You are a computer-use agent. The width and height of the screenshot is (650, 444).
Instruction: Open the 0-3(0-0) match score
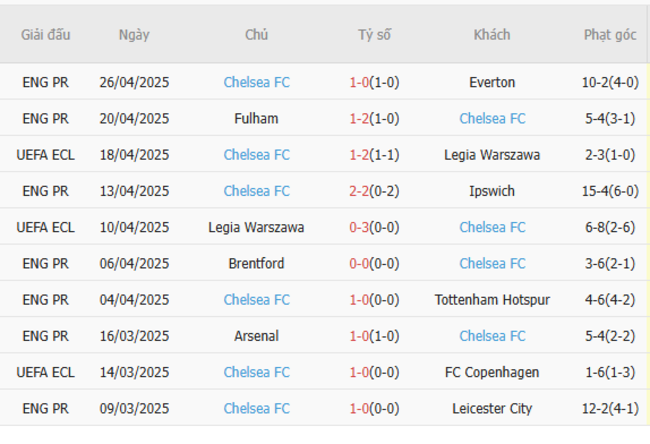coord(375,228)
